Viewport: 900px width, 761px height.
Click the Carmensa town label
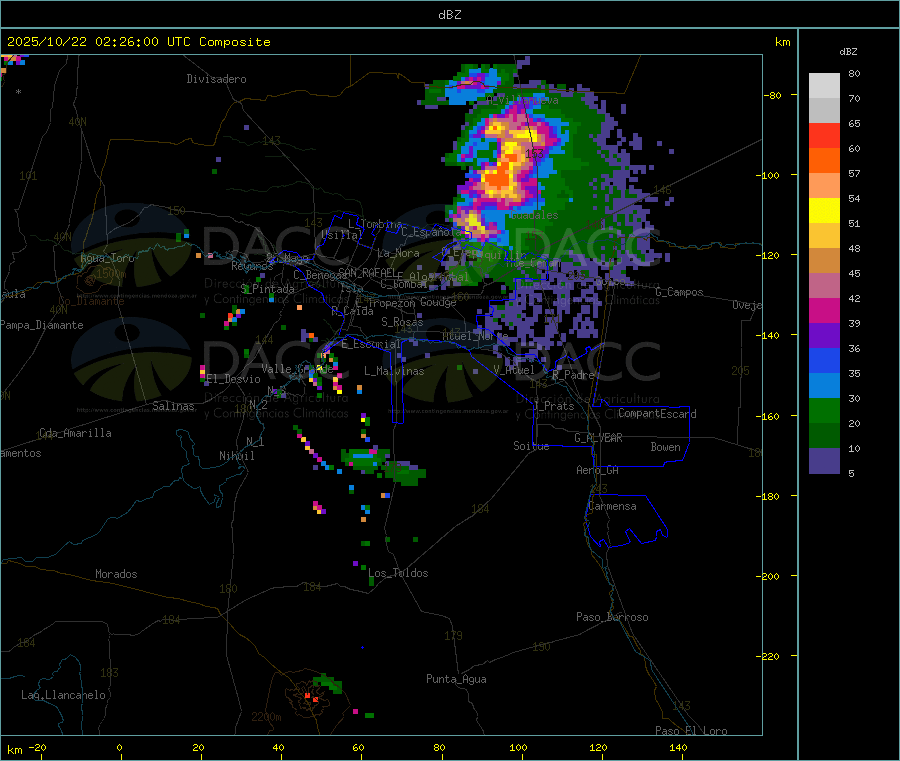click(x=612, y=506)
